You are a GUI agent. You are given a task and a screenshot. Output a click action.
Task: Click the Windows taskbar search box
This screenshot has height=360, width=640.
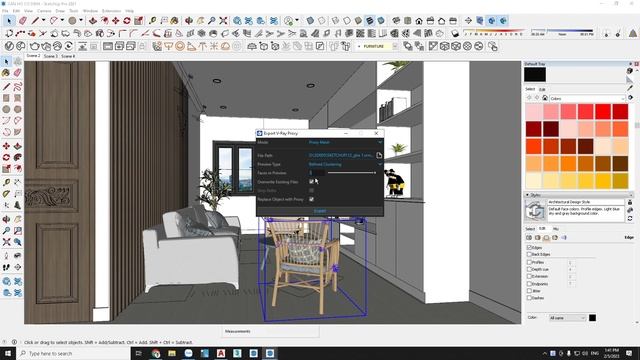[x=73, y=353]
